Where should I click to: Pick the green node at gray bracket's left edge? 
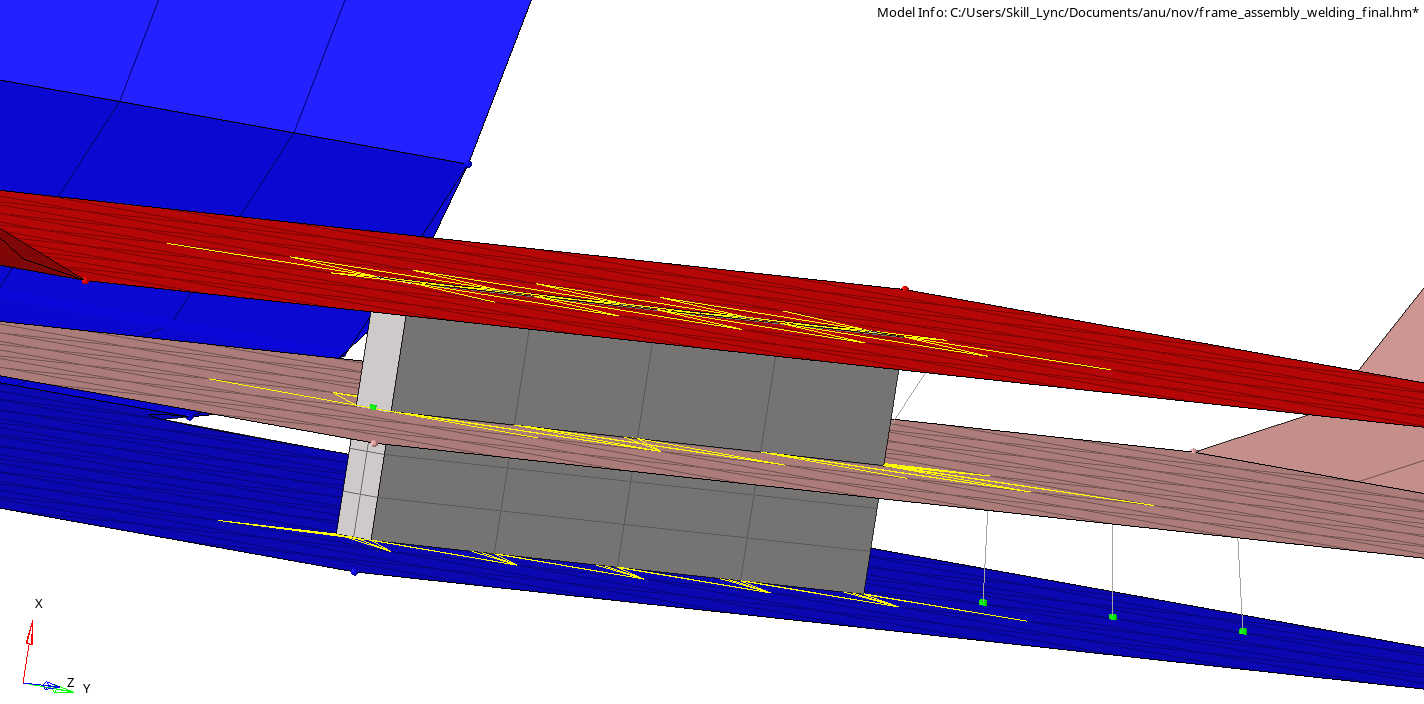(x=373, y=407)
